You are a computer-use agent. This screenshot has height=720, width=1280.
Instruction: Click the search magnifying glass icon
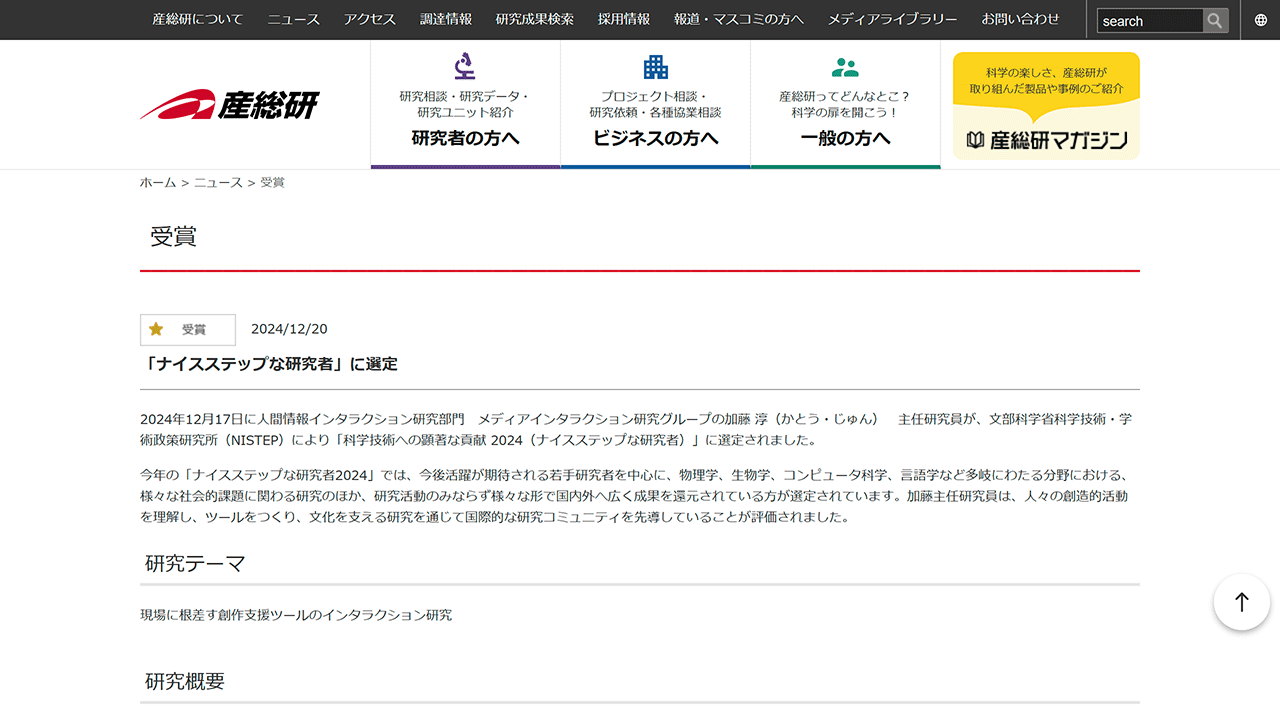(1215, 20)
